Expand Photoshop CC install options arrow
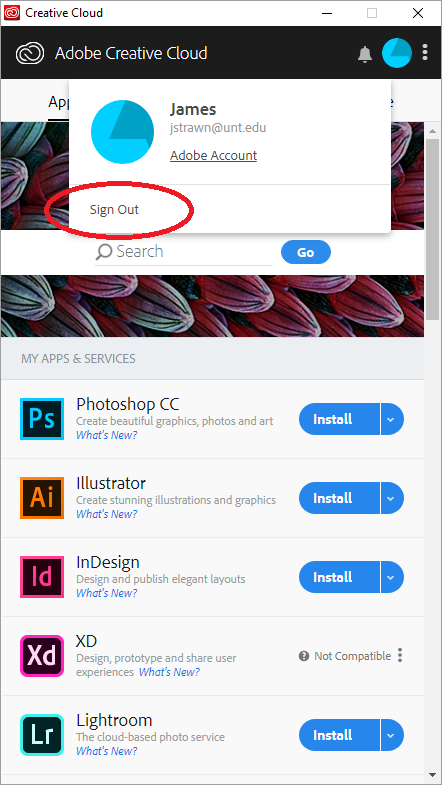Viewport: 442px width, 785px height. coord(392,419)
